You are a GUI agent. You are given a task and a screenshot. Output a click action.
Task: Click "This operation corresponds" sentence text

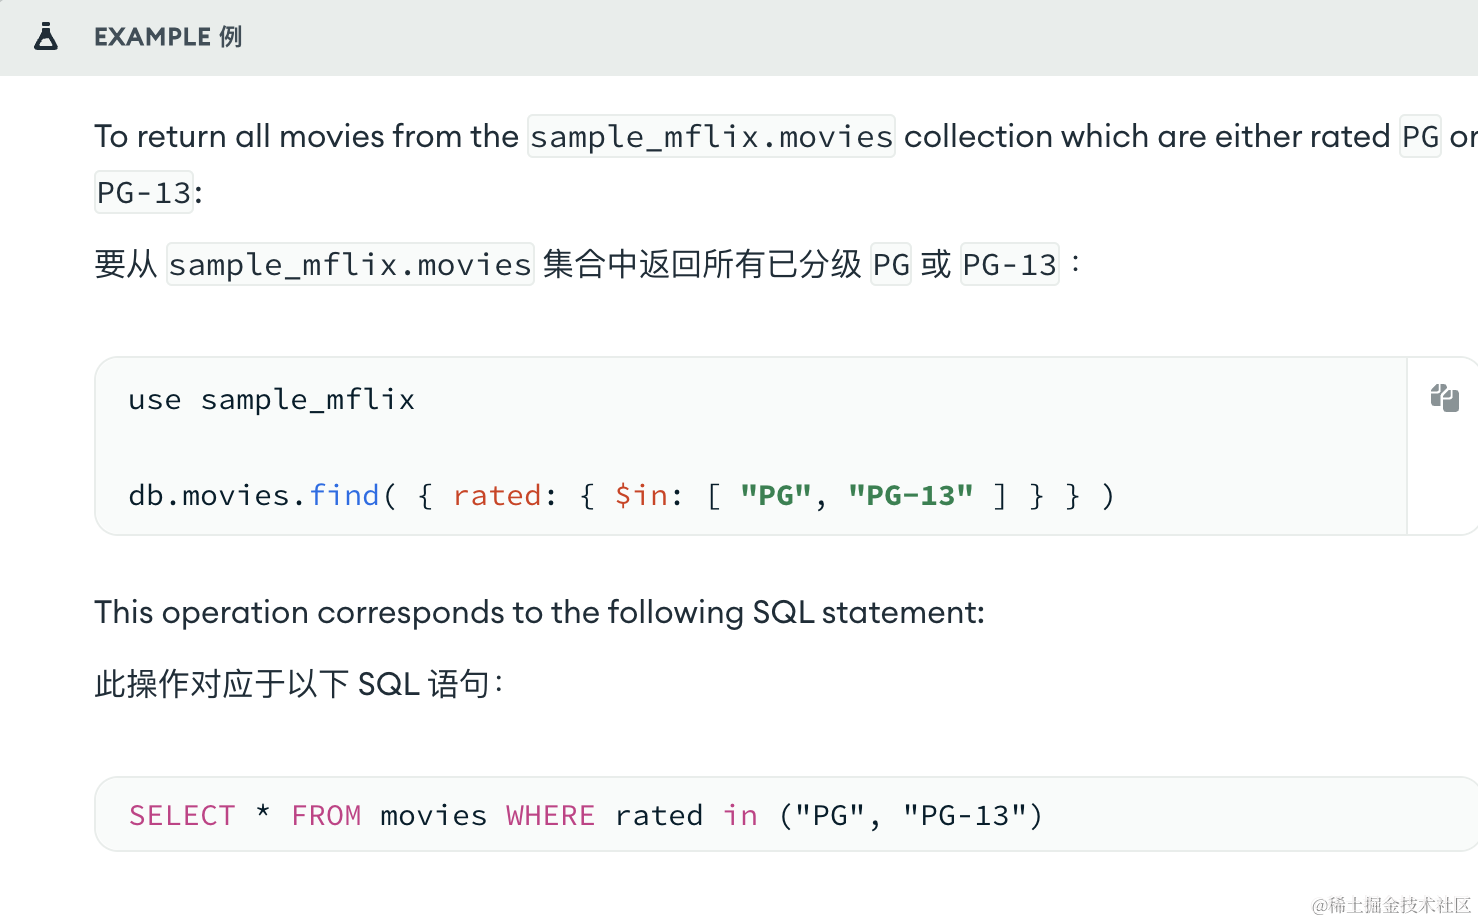[539, 612]
